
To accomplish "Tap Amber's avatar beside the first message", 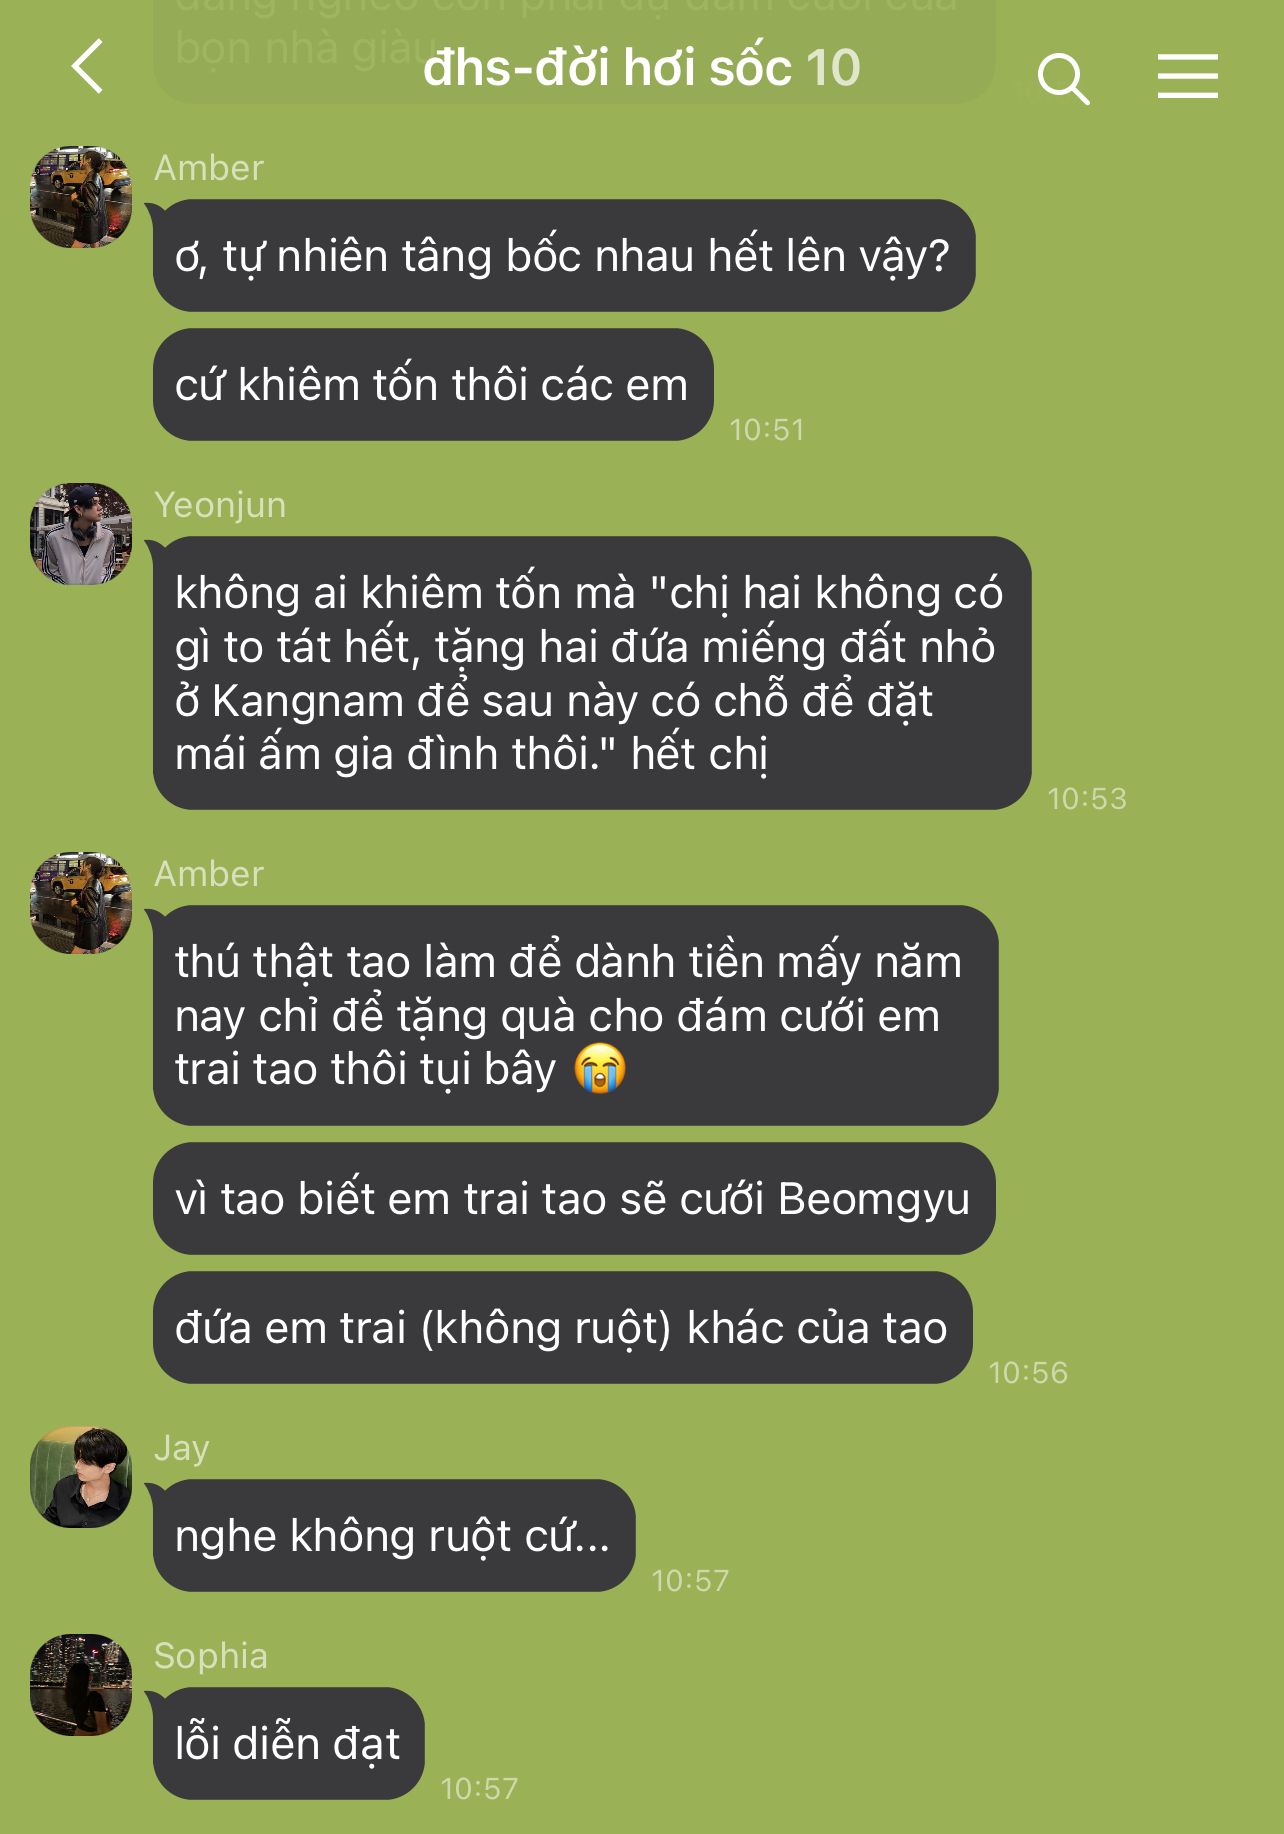I will click(x=81, y=197).
